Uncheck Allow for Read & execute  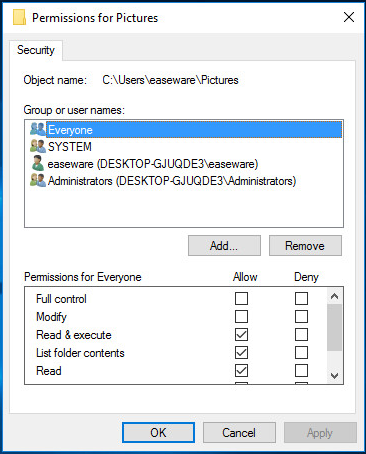(x=241, y=334)
